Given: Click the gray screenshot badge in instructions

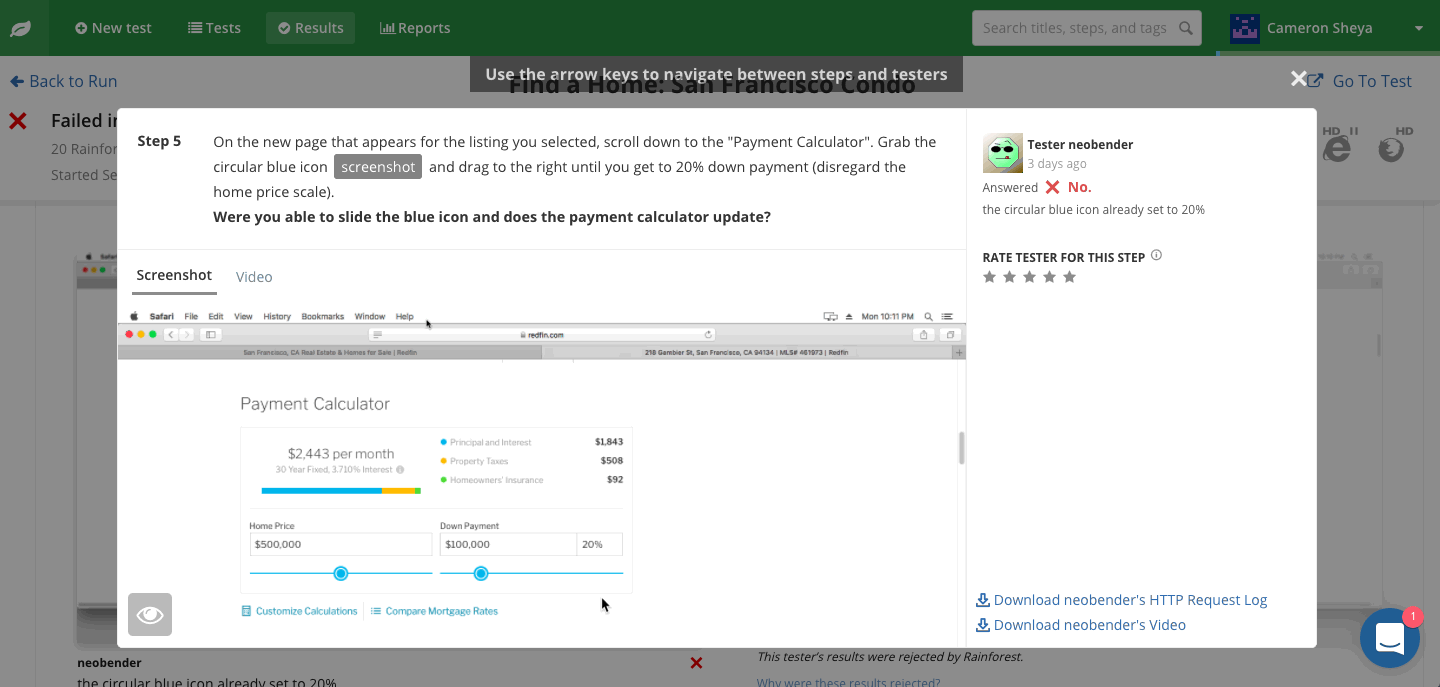Looking at the screenshot, I should [x=378, y=167].
